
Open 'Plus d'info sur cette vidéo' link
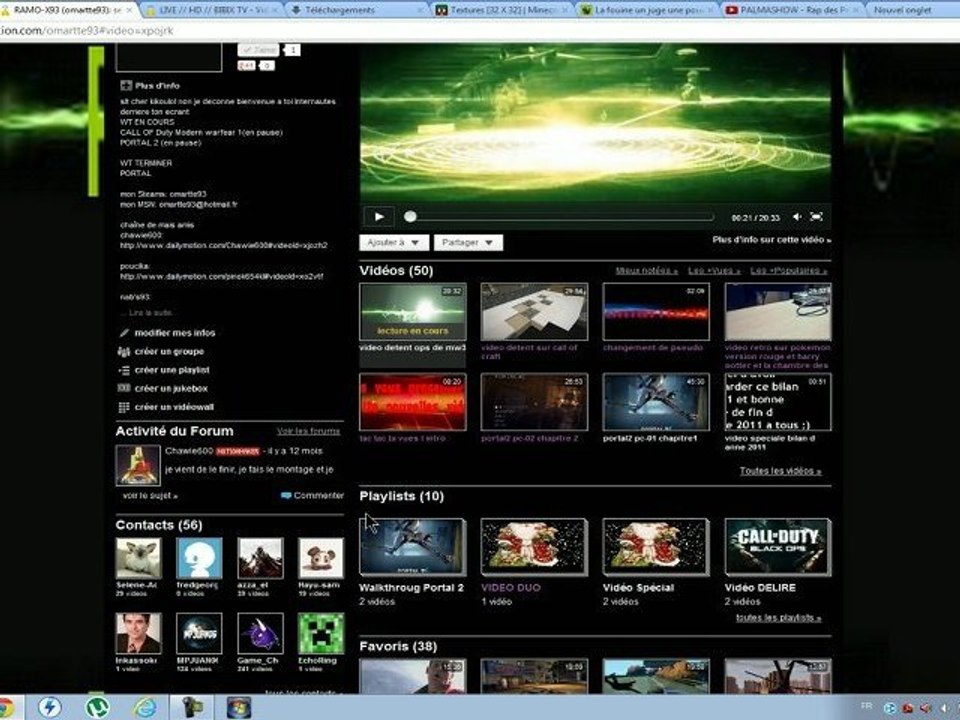point(771,240)
